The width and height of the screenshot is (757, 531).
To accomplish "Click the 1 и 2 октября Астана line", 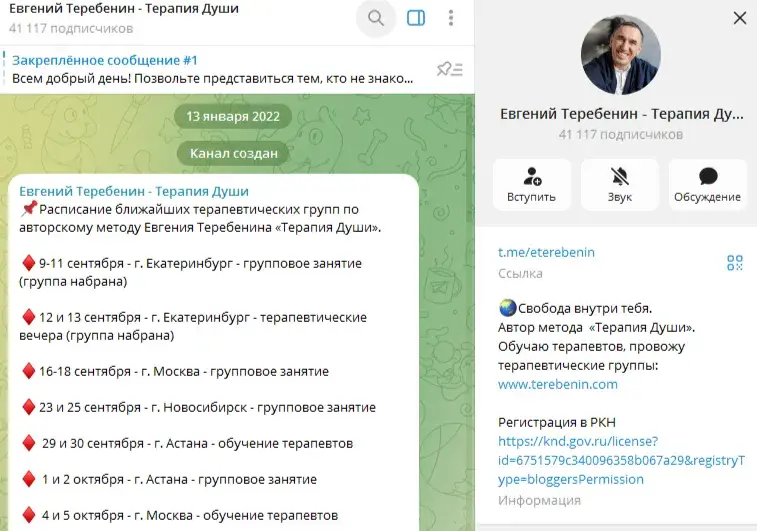I will [x=168, y=479].
